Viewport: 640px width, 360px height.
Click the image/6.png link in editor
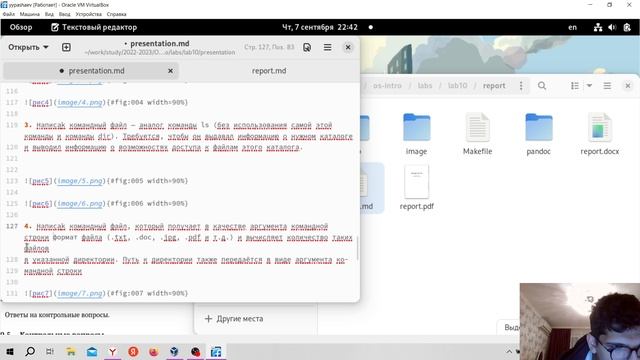(80, 203)
